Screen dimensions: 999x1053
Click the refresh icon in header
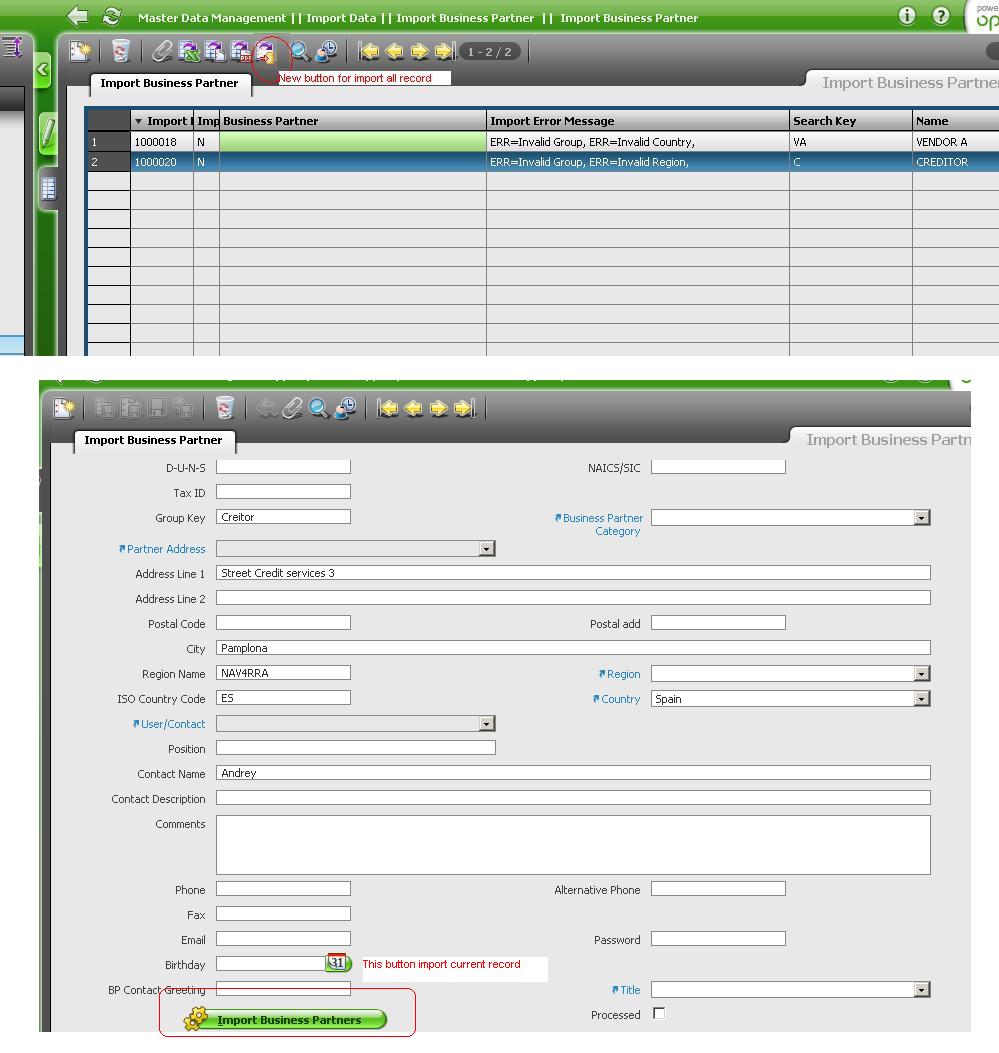112,17
